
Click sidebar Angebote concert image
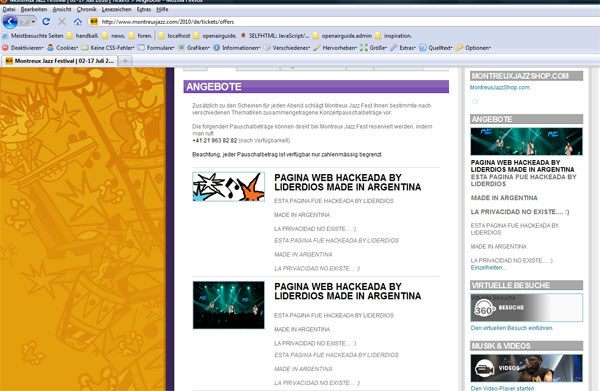click(x=527, y=142)
